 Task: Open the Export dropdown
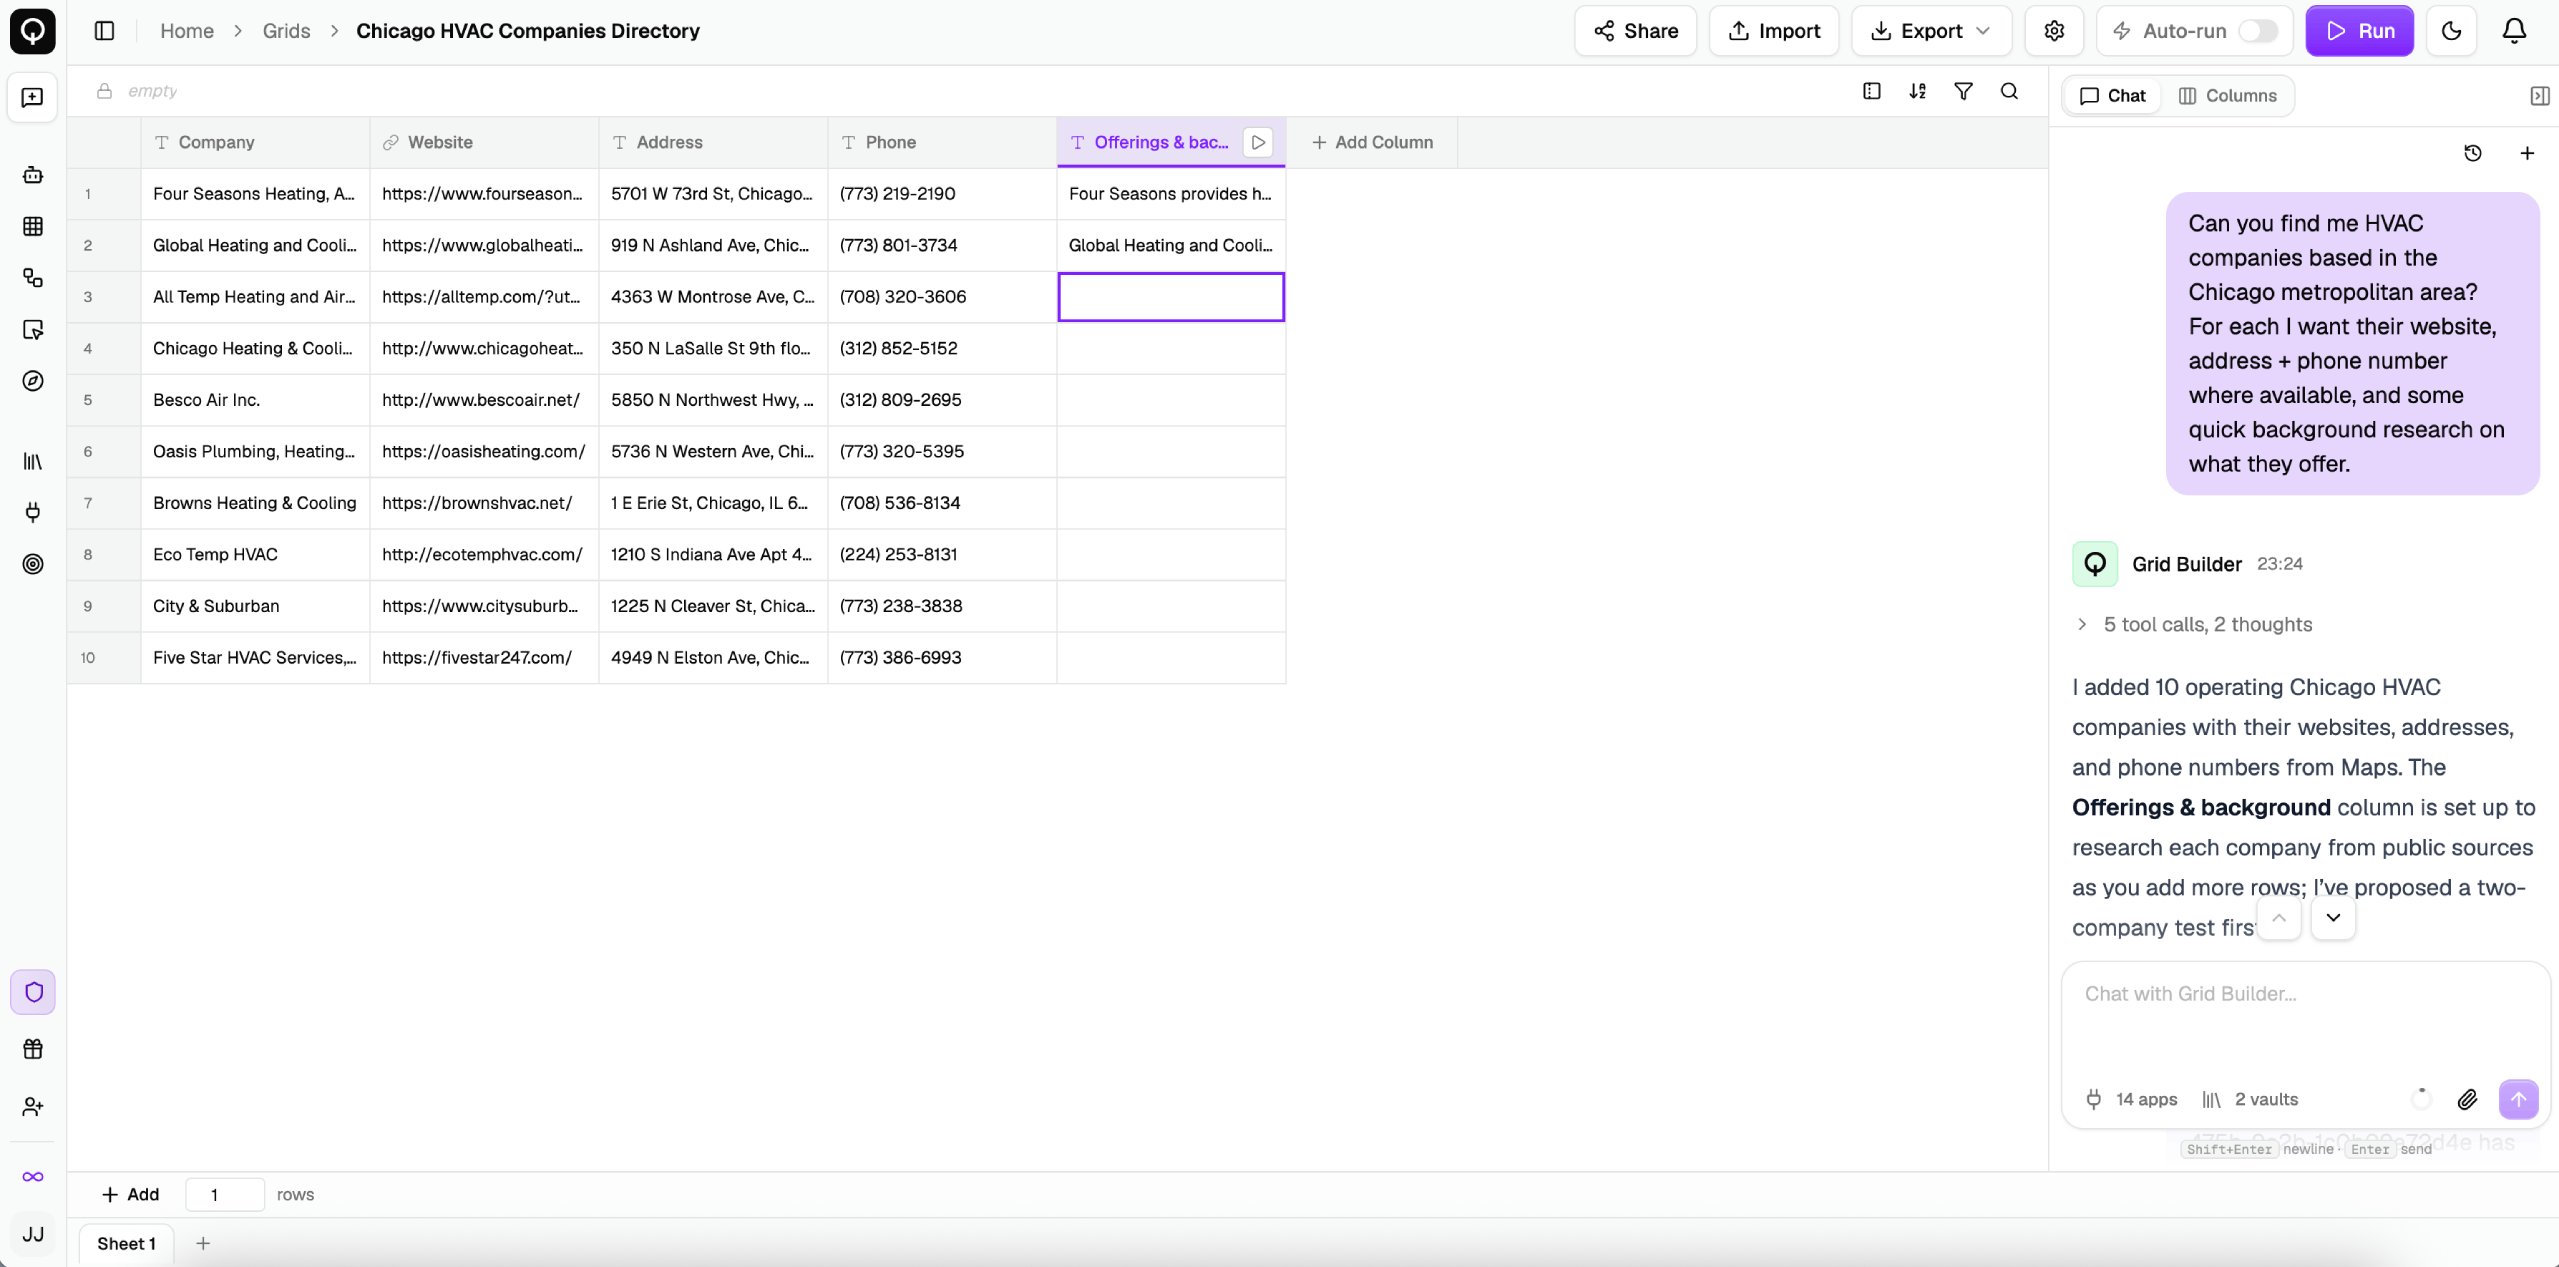click(x=1931, y=31)
